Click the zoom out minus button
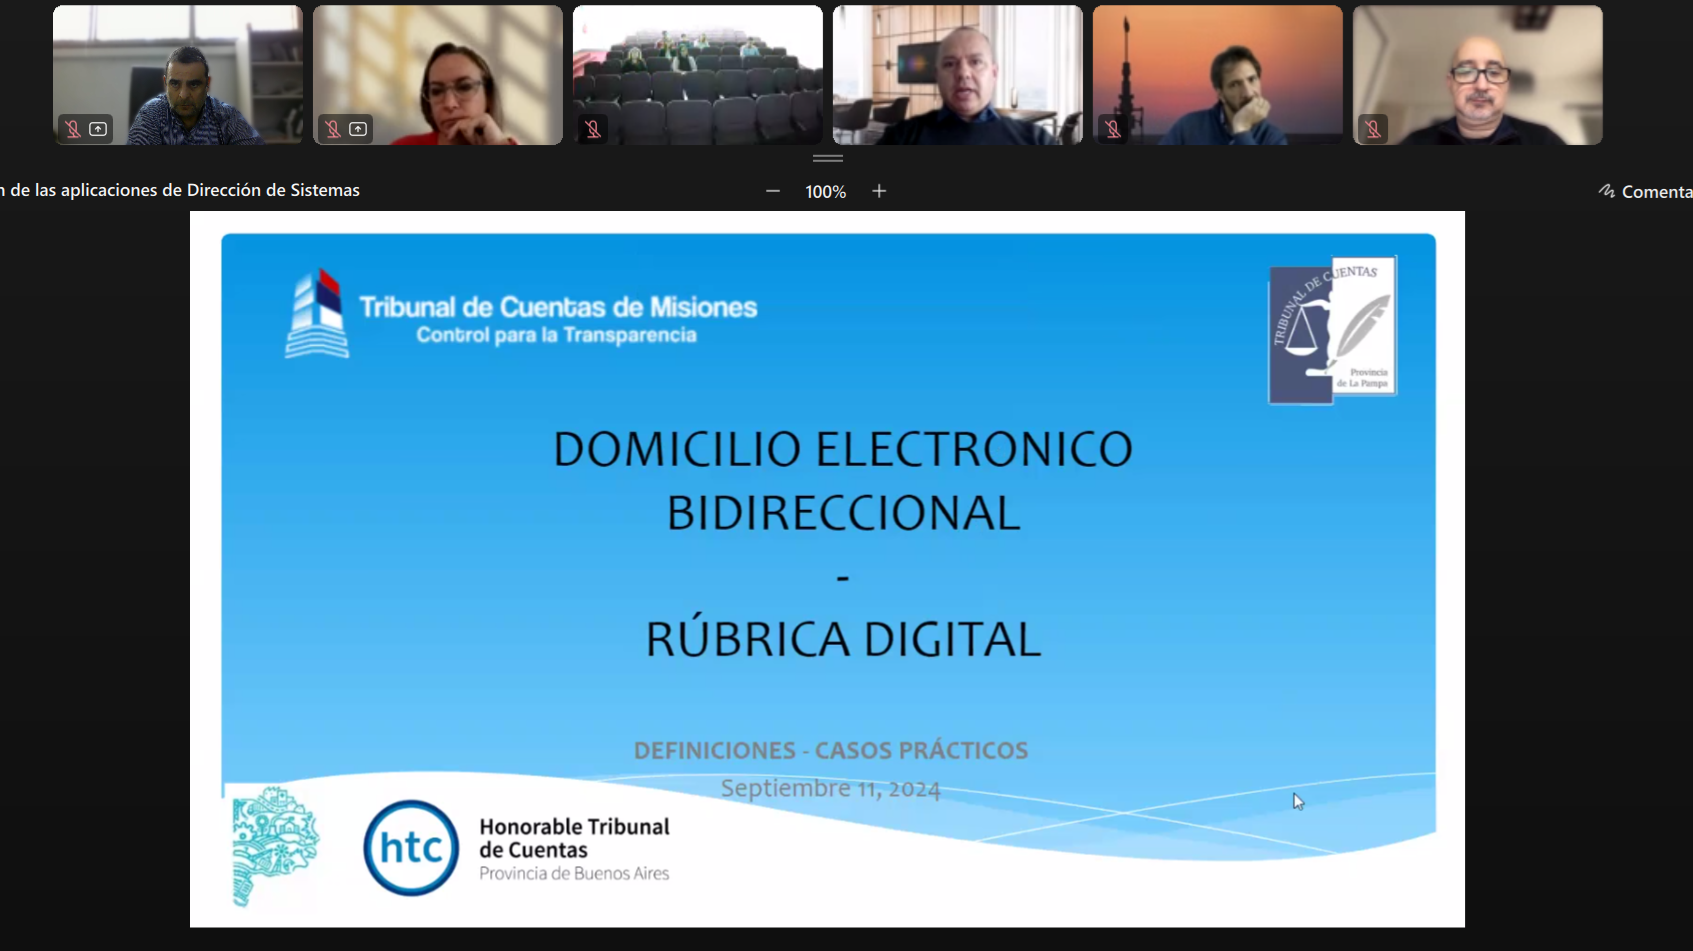This screenshot has height=951, width=1693. 772,191
